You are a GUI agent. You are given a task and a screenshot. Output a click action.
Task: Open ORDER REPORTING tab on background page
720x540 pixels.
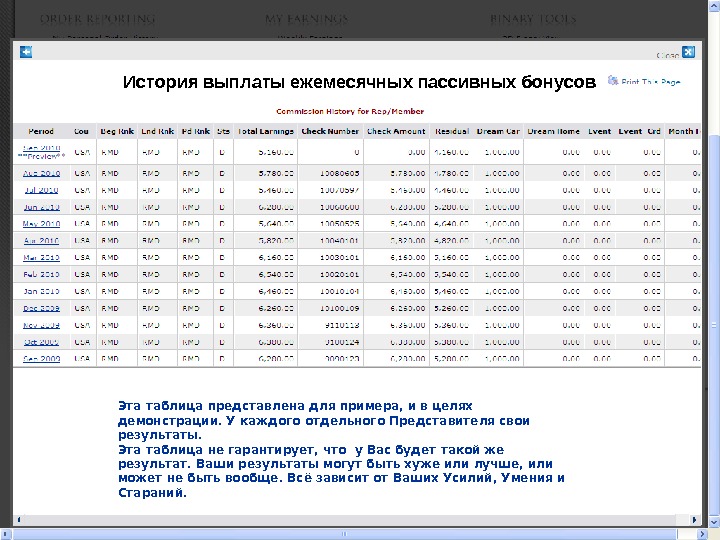point(98,19)
